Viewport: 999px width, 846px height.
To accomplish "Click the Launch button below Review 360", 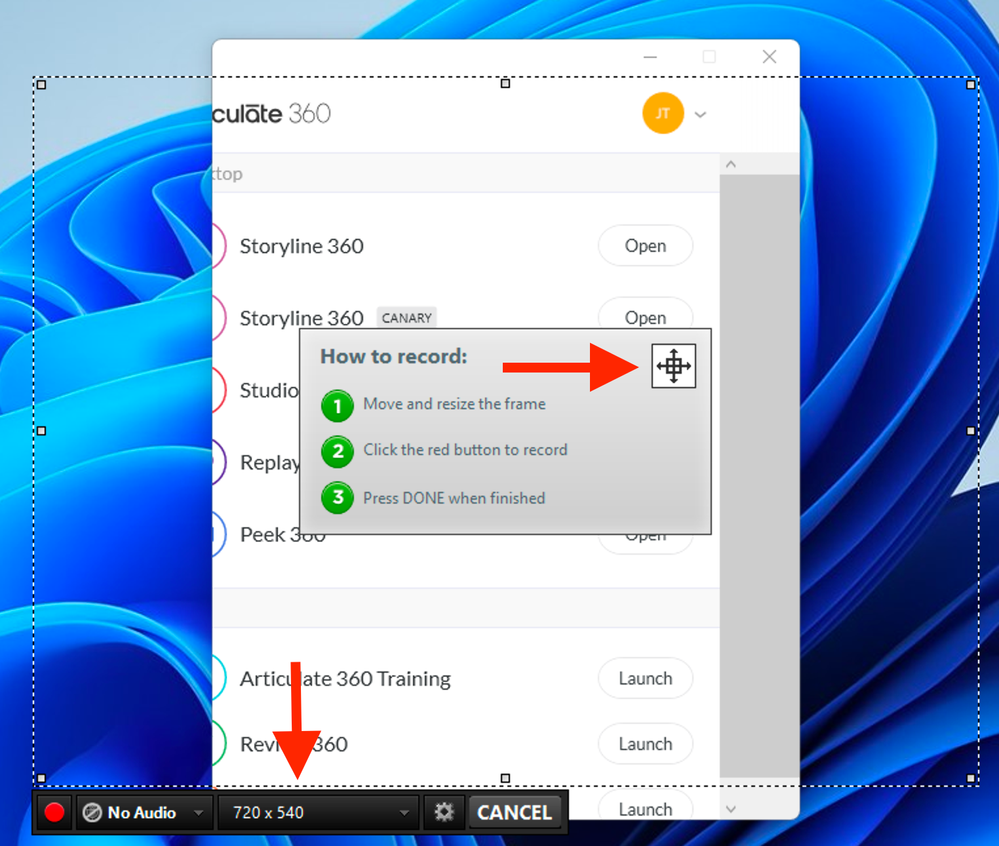I will coord(645,805).
